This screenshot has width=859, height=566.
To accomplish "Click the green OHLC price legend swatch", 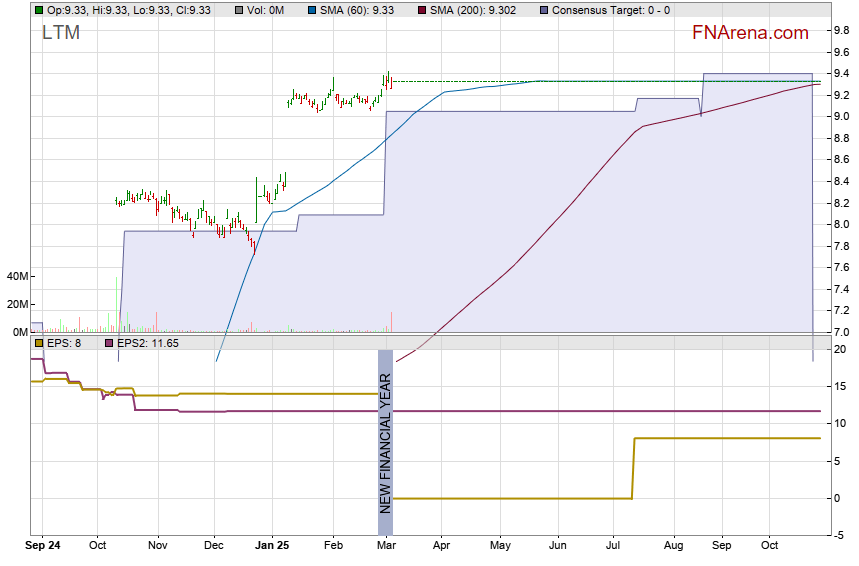I will tap(38, 10).
